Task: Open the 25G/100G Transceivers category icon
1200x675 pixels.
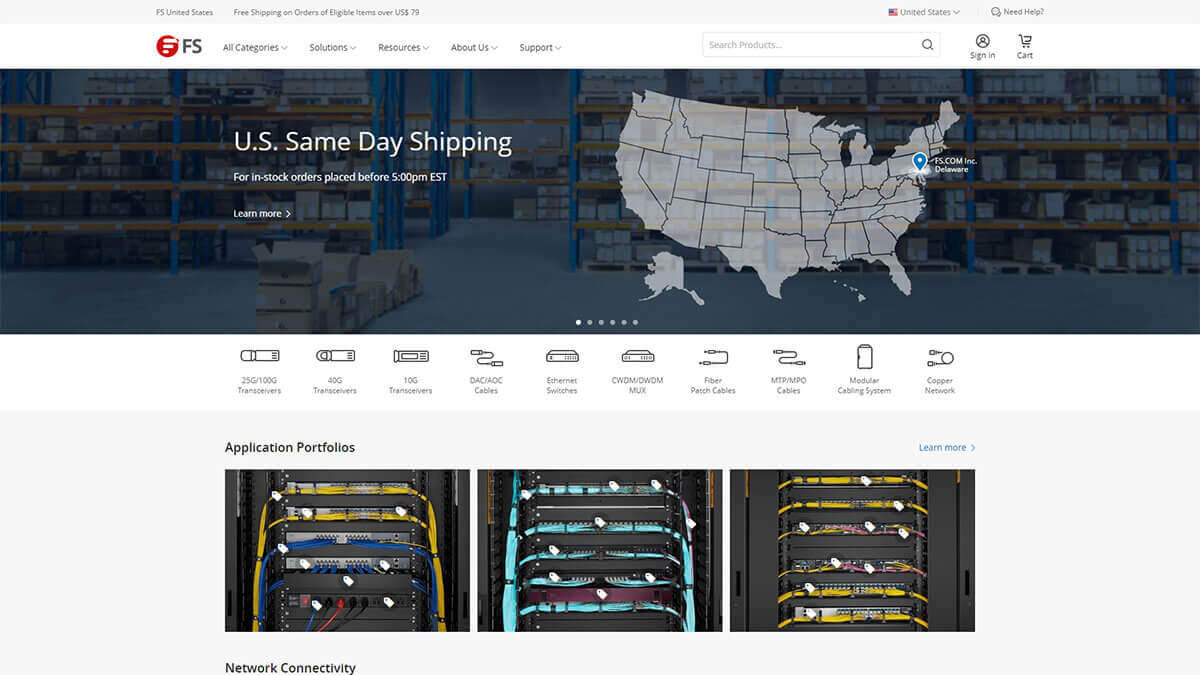Action: 259,356
